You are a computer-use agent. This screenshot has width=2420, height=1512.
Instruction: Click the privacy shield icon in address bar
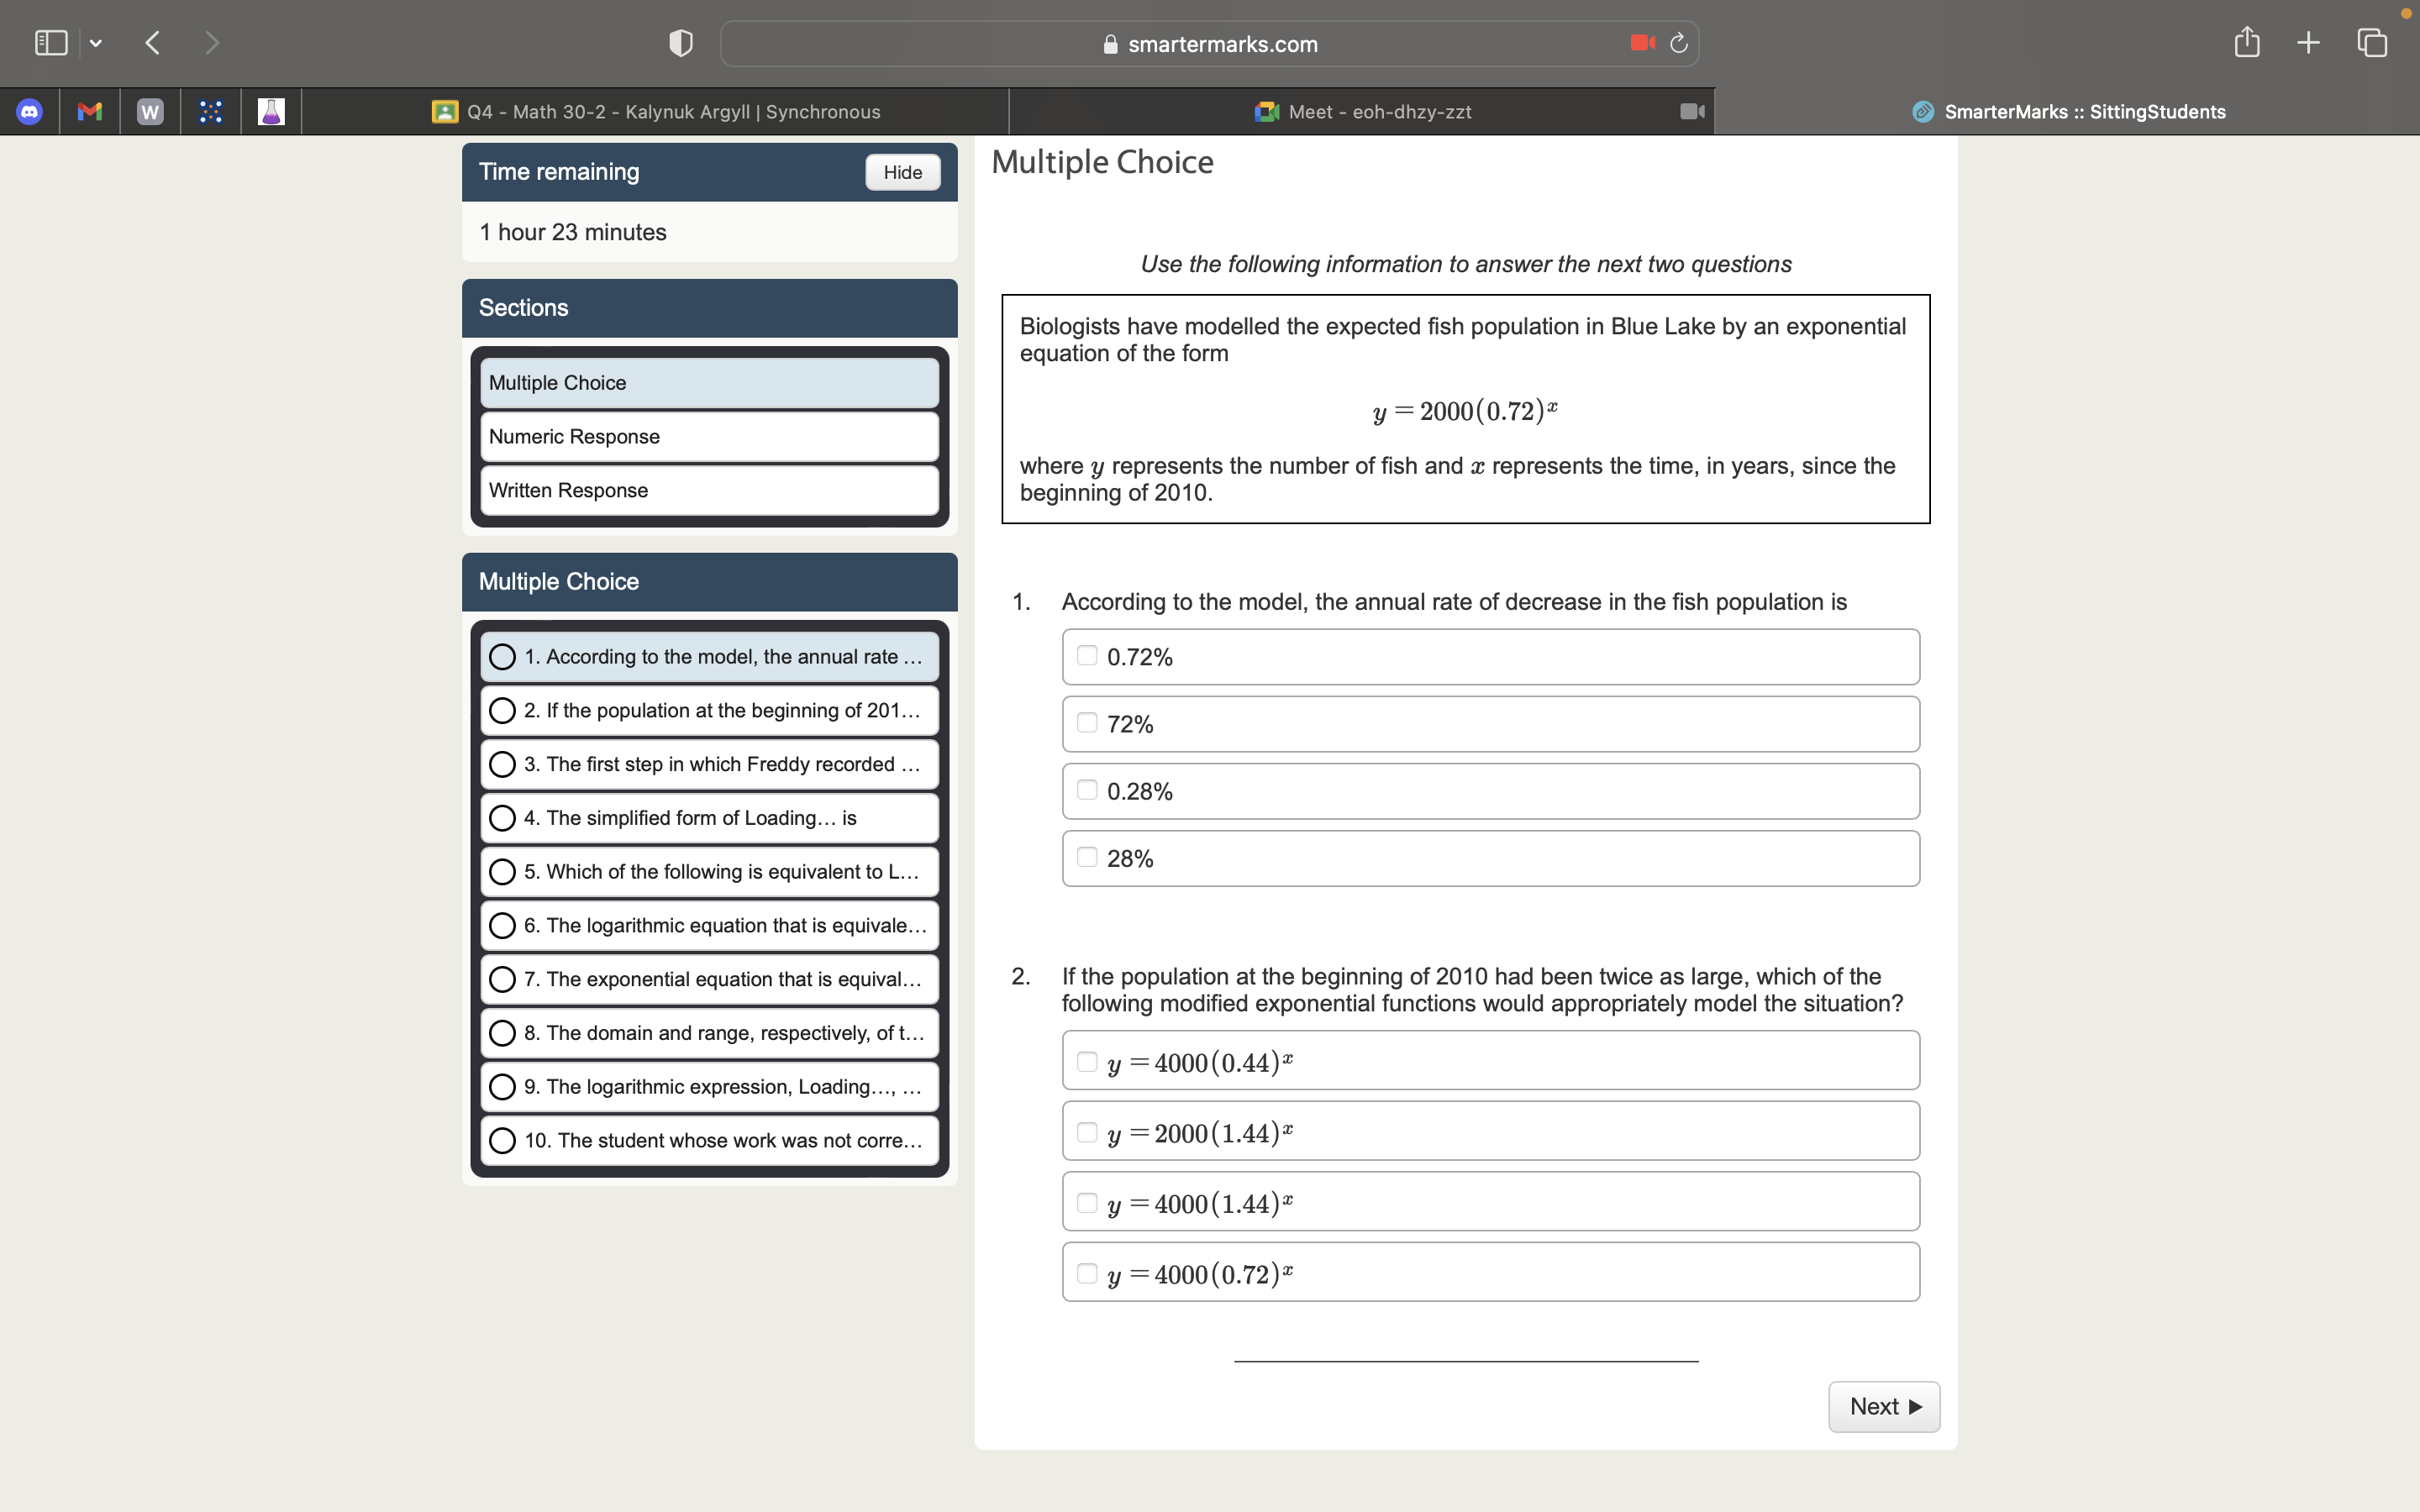click(x=679, y=42)
